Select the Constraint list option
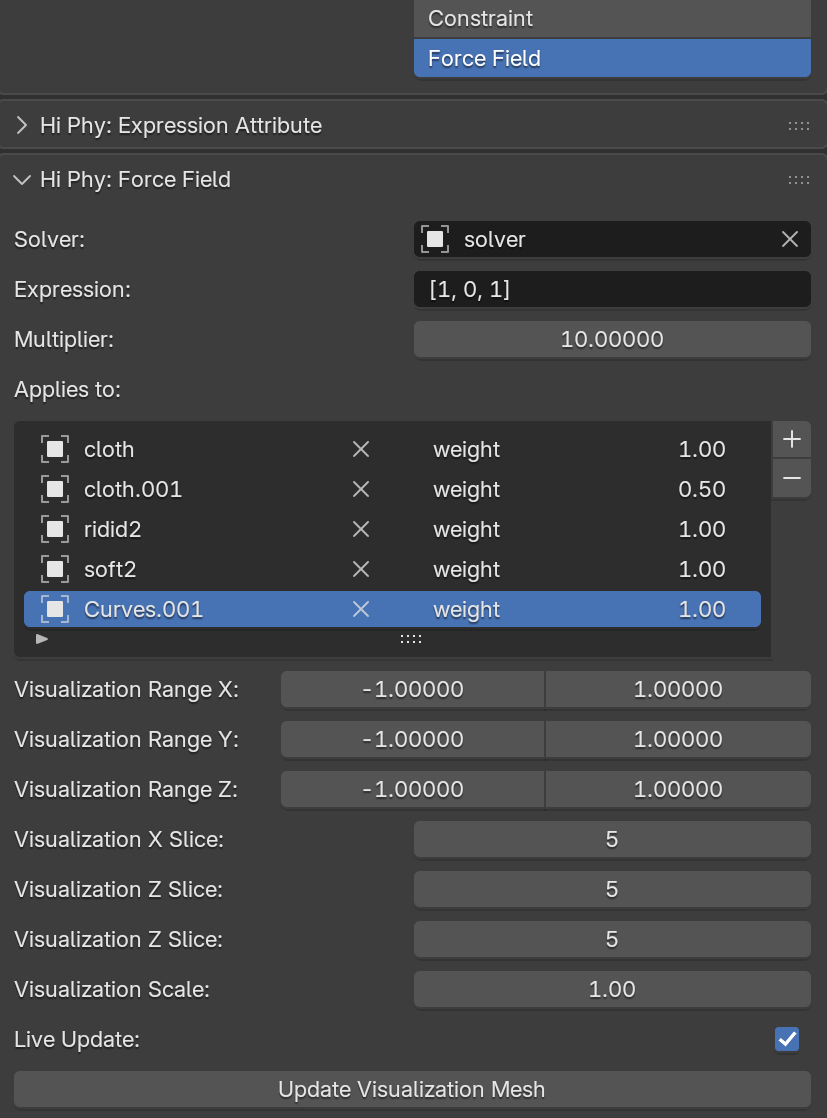The width and height of the screenshot is (827, 1118). click(x=611, y=19)
